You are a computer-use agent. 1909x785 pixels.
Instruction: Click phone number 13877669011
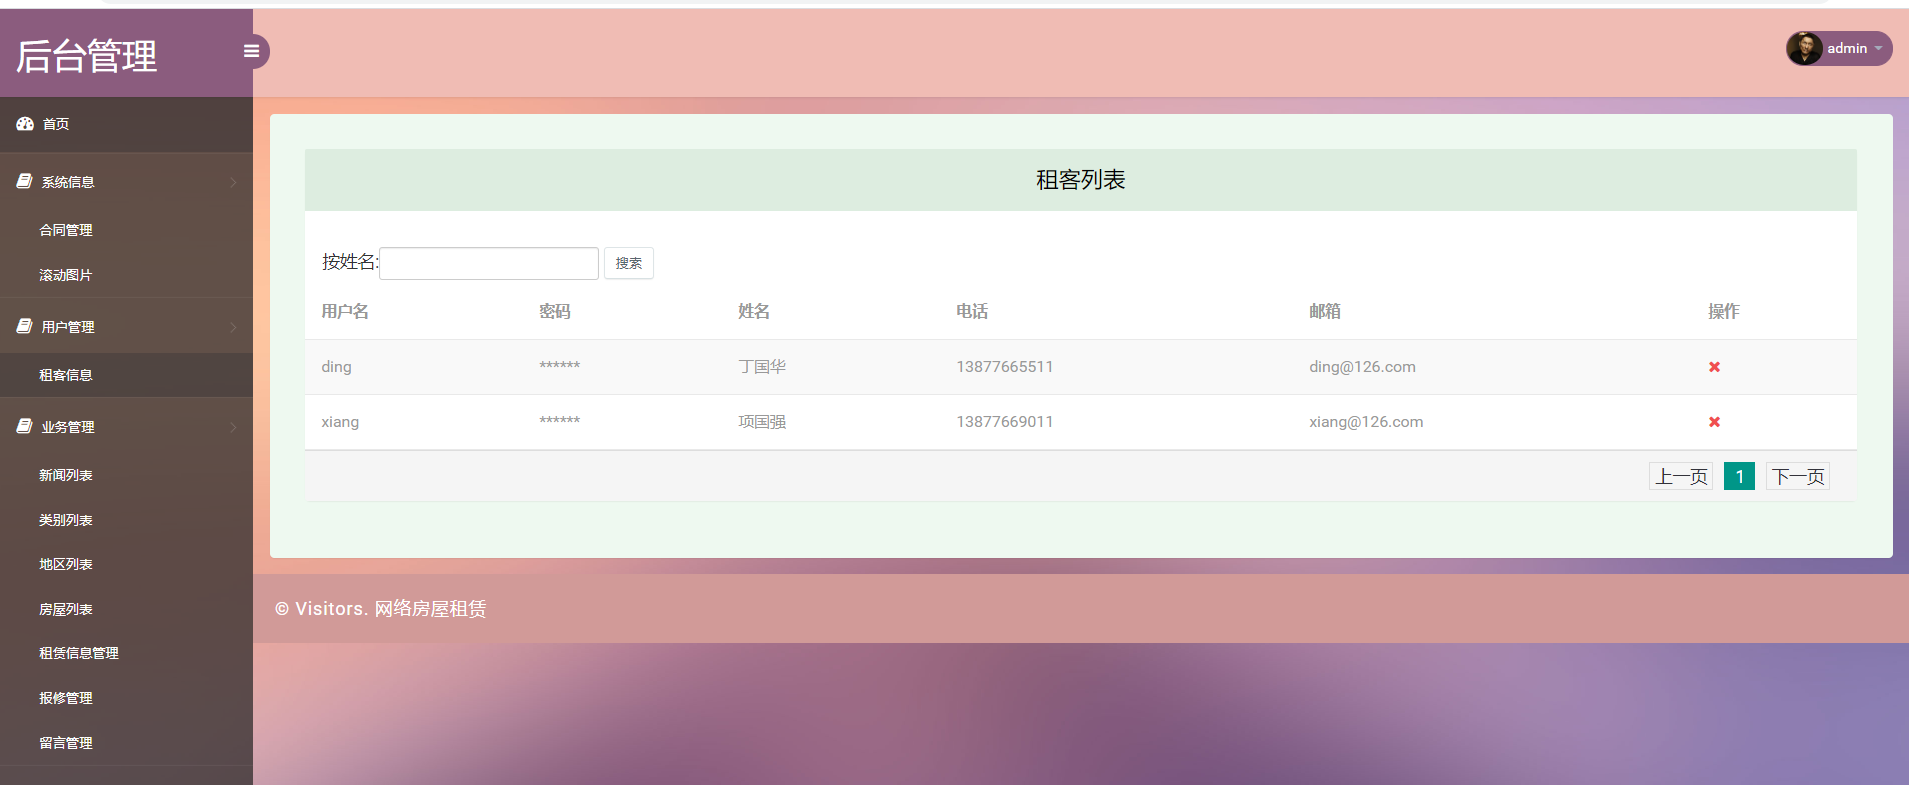point(1005,422)
